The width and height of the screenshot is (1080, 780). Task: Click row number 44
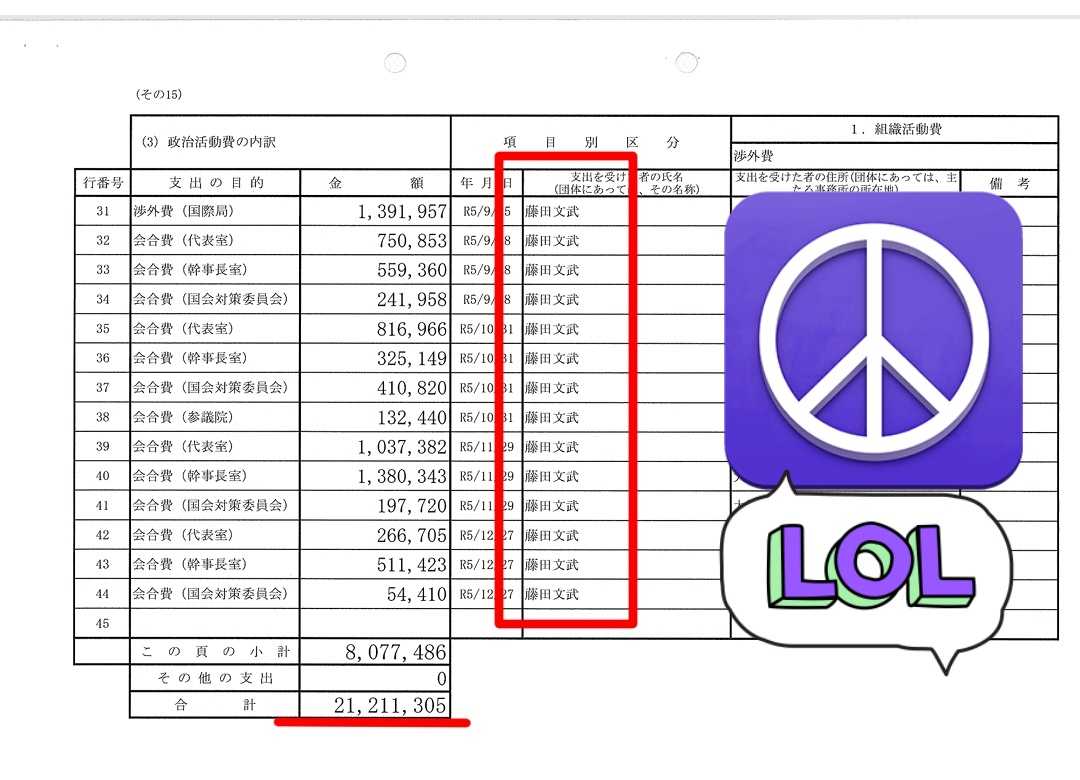point(103,594)
